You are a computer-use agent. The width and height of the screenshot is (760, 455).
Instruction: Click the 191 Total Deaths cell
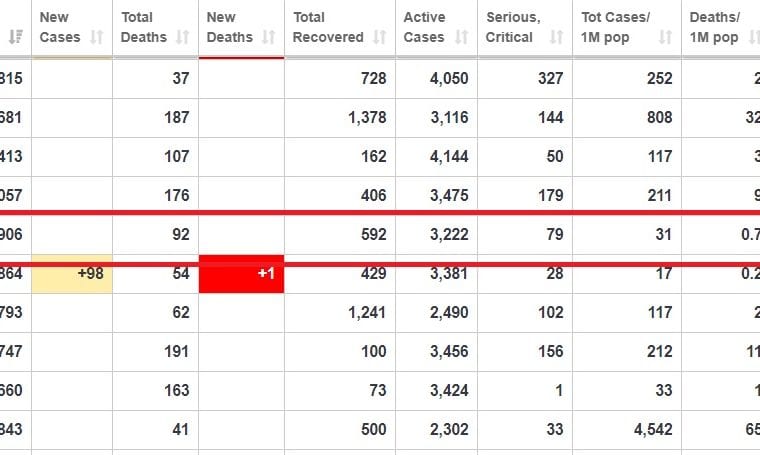pyautogui.click(x=156, y=352)
